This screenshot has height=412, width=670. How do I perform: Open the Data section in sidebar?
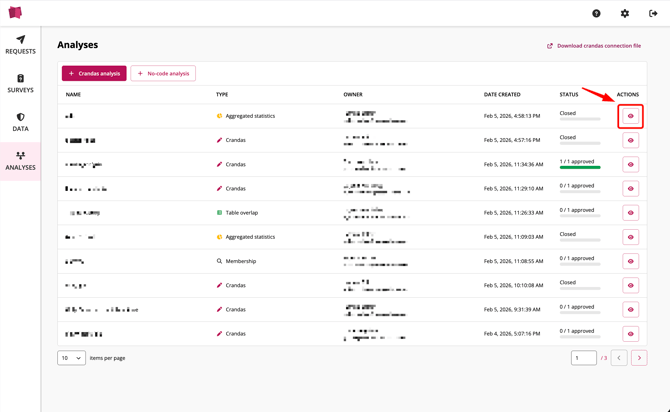pyautogui.click(x=20, y=122)
